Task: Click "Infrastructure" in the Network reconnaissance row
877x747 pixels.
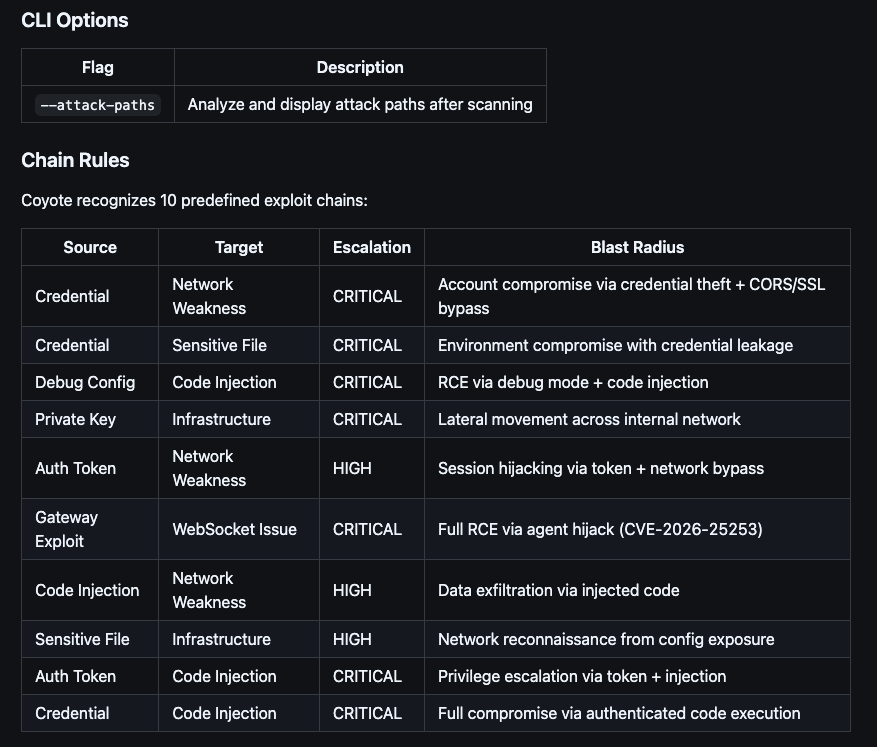Action: click(221, 640)
